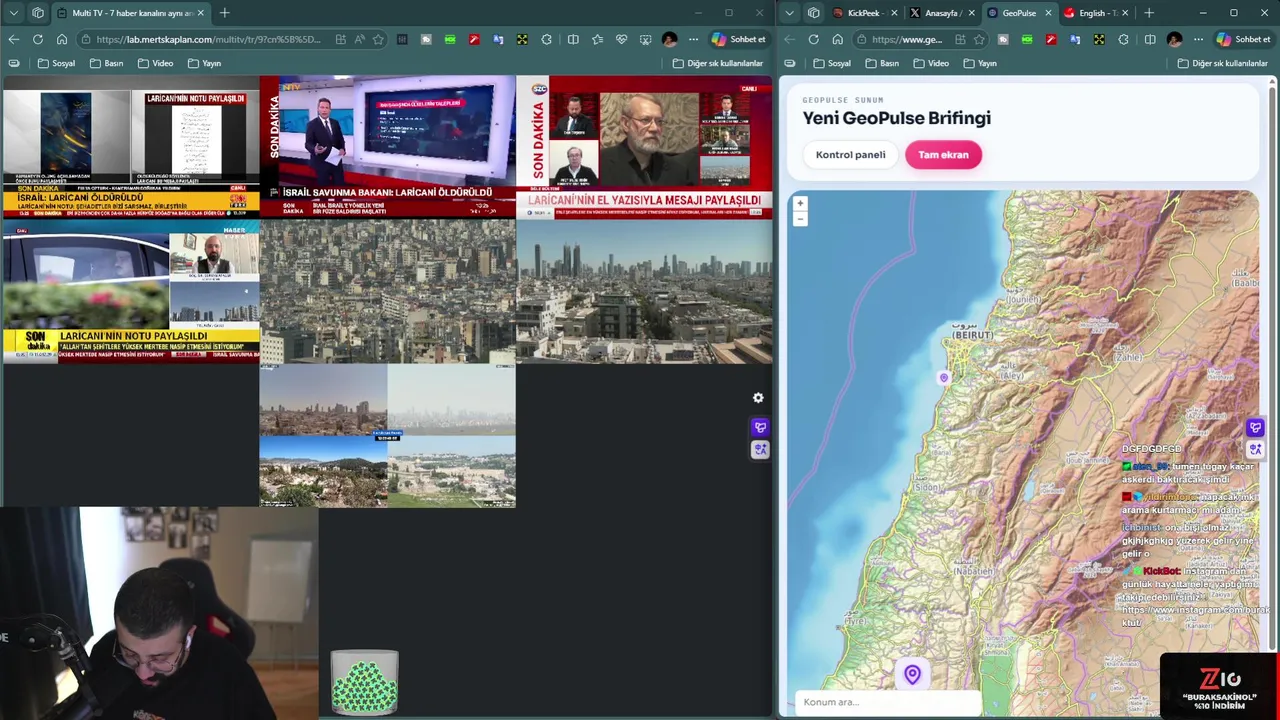
Task: Click Konum ara search field
Action: (888, 702)
